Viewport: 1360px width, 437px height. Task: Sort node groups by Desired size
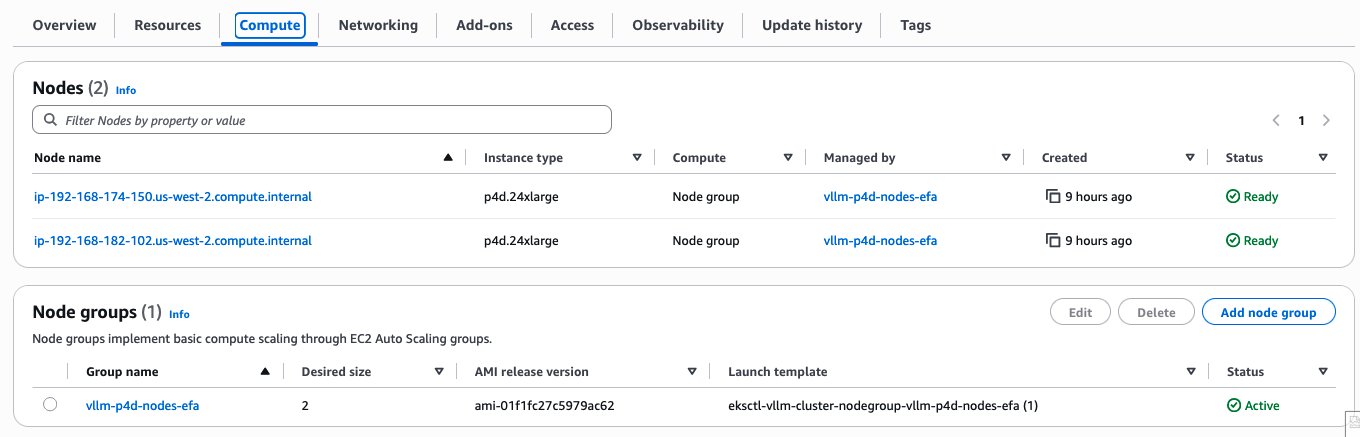[439, 372]
